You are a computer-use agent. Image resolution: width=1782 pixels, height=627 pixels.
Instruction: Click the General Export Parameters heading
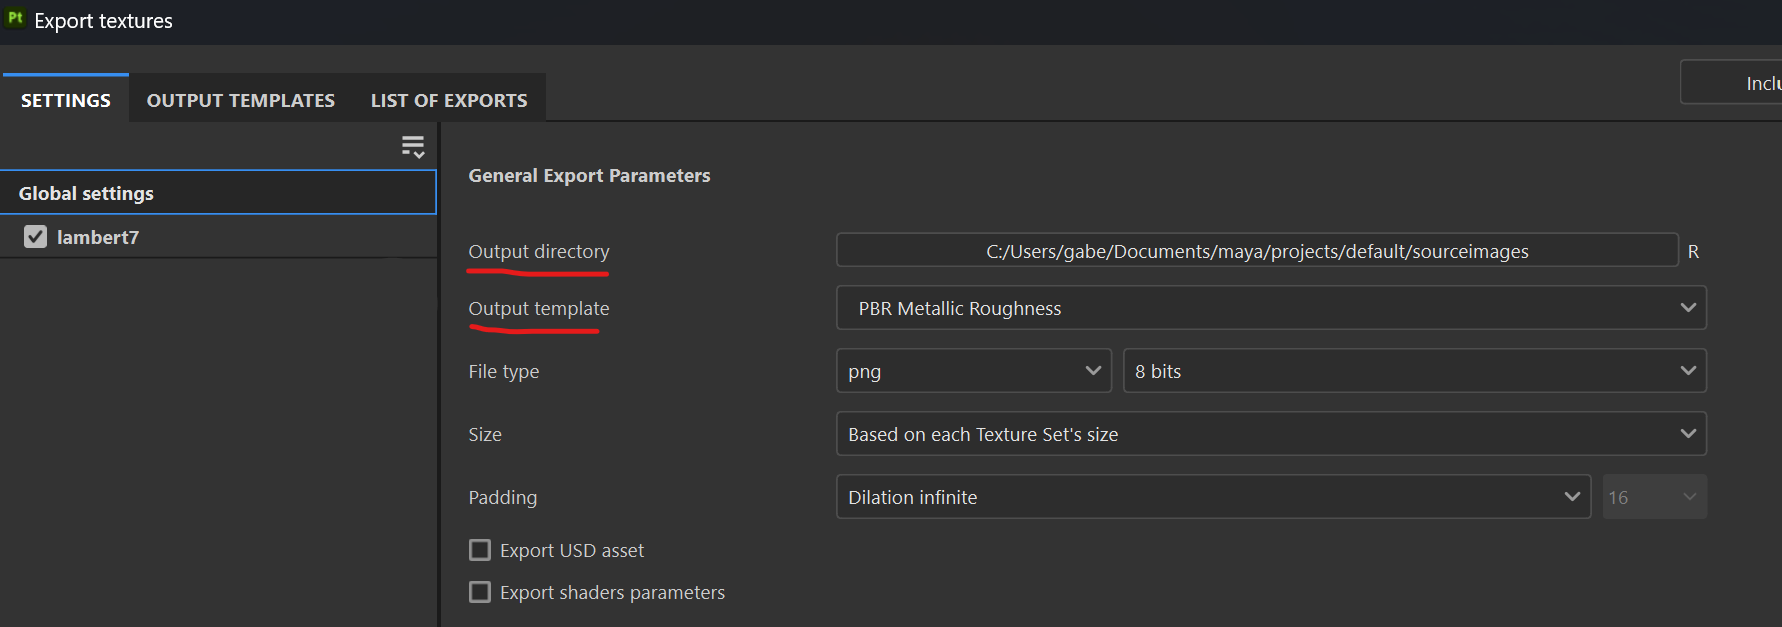pyautogui.click(x=589, y=175)
